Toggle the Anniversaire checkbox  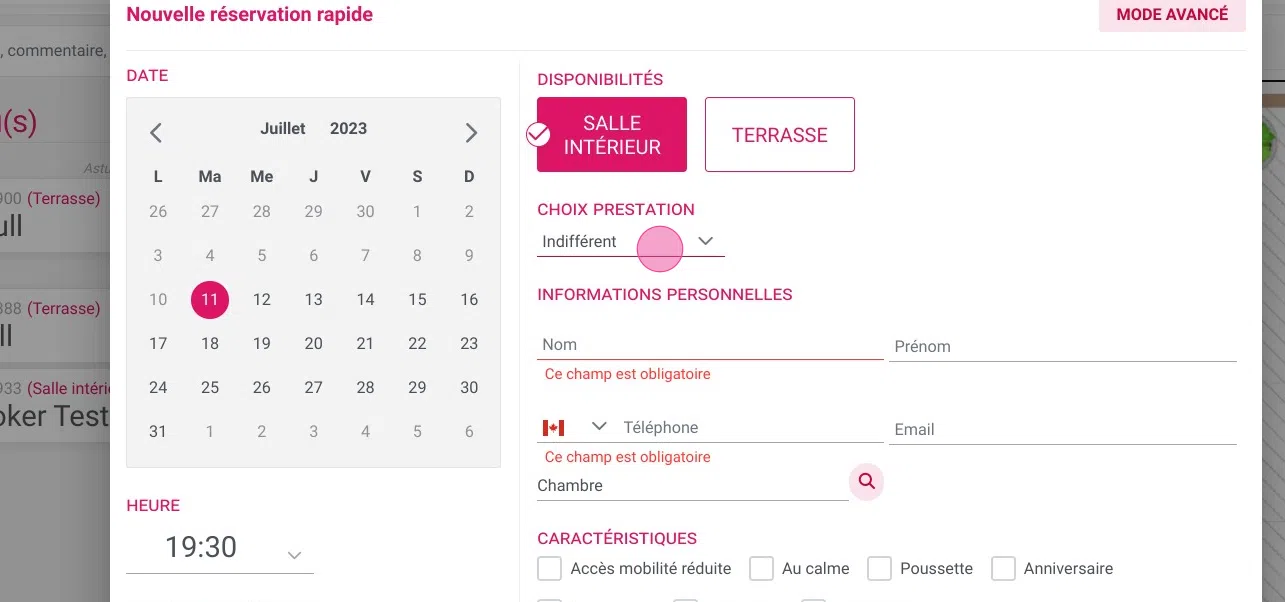(1003, 569)
